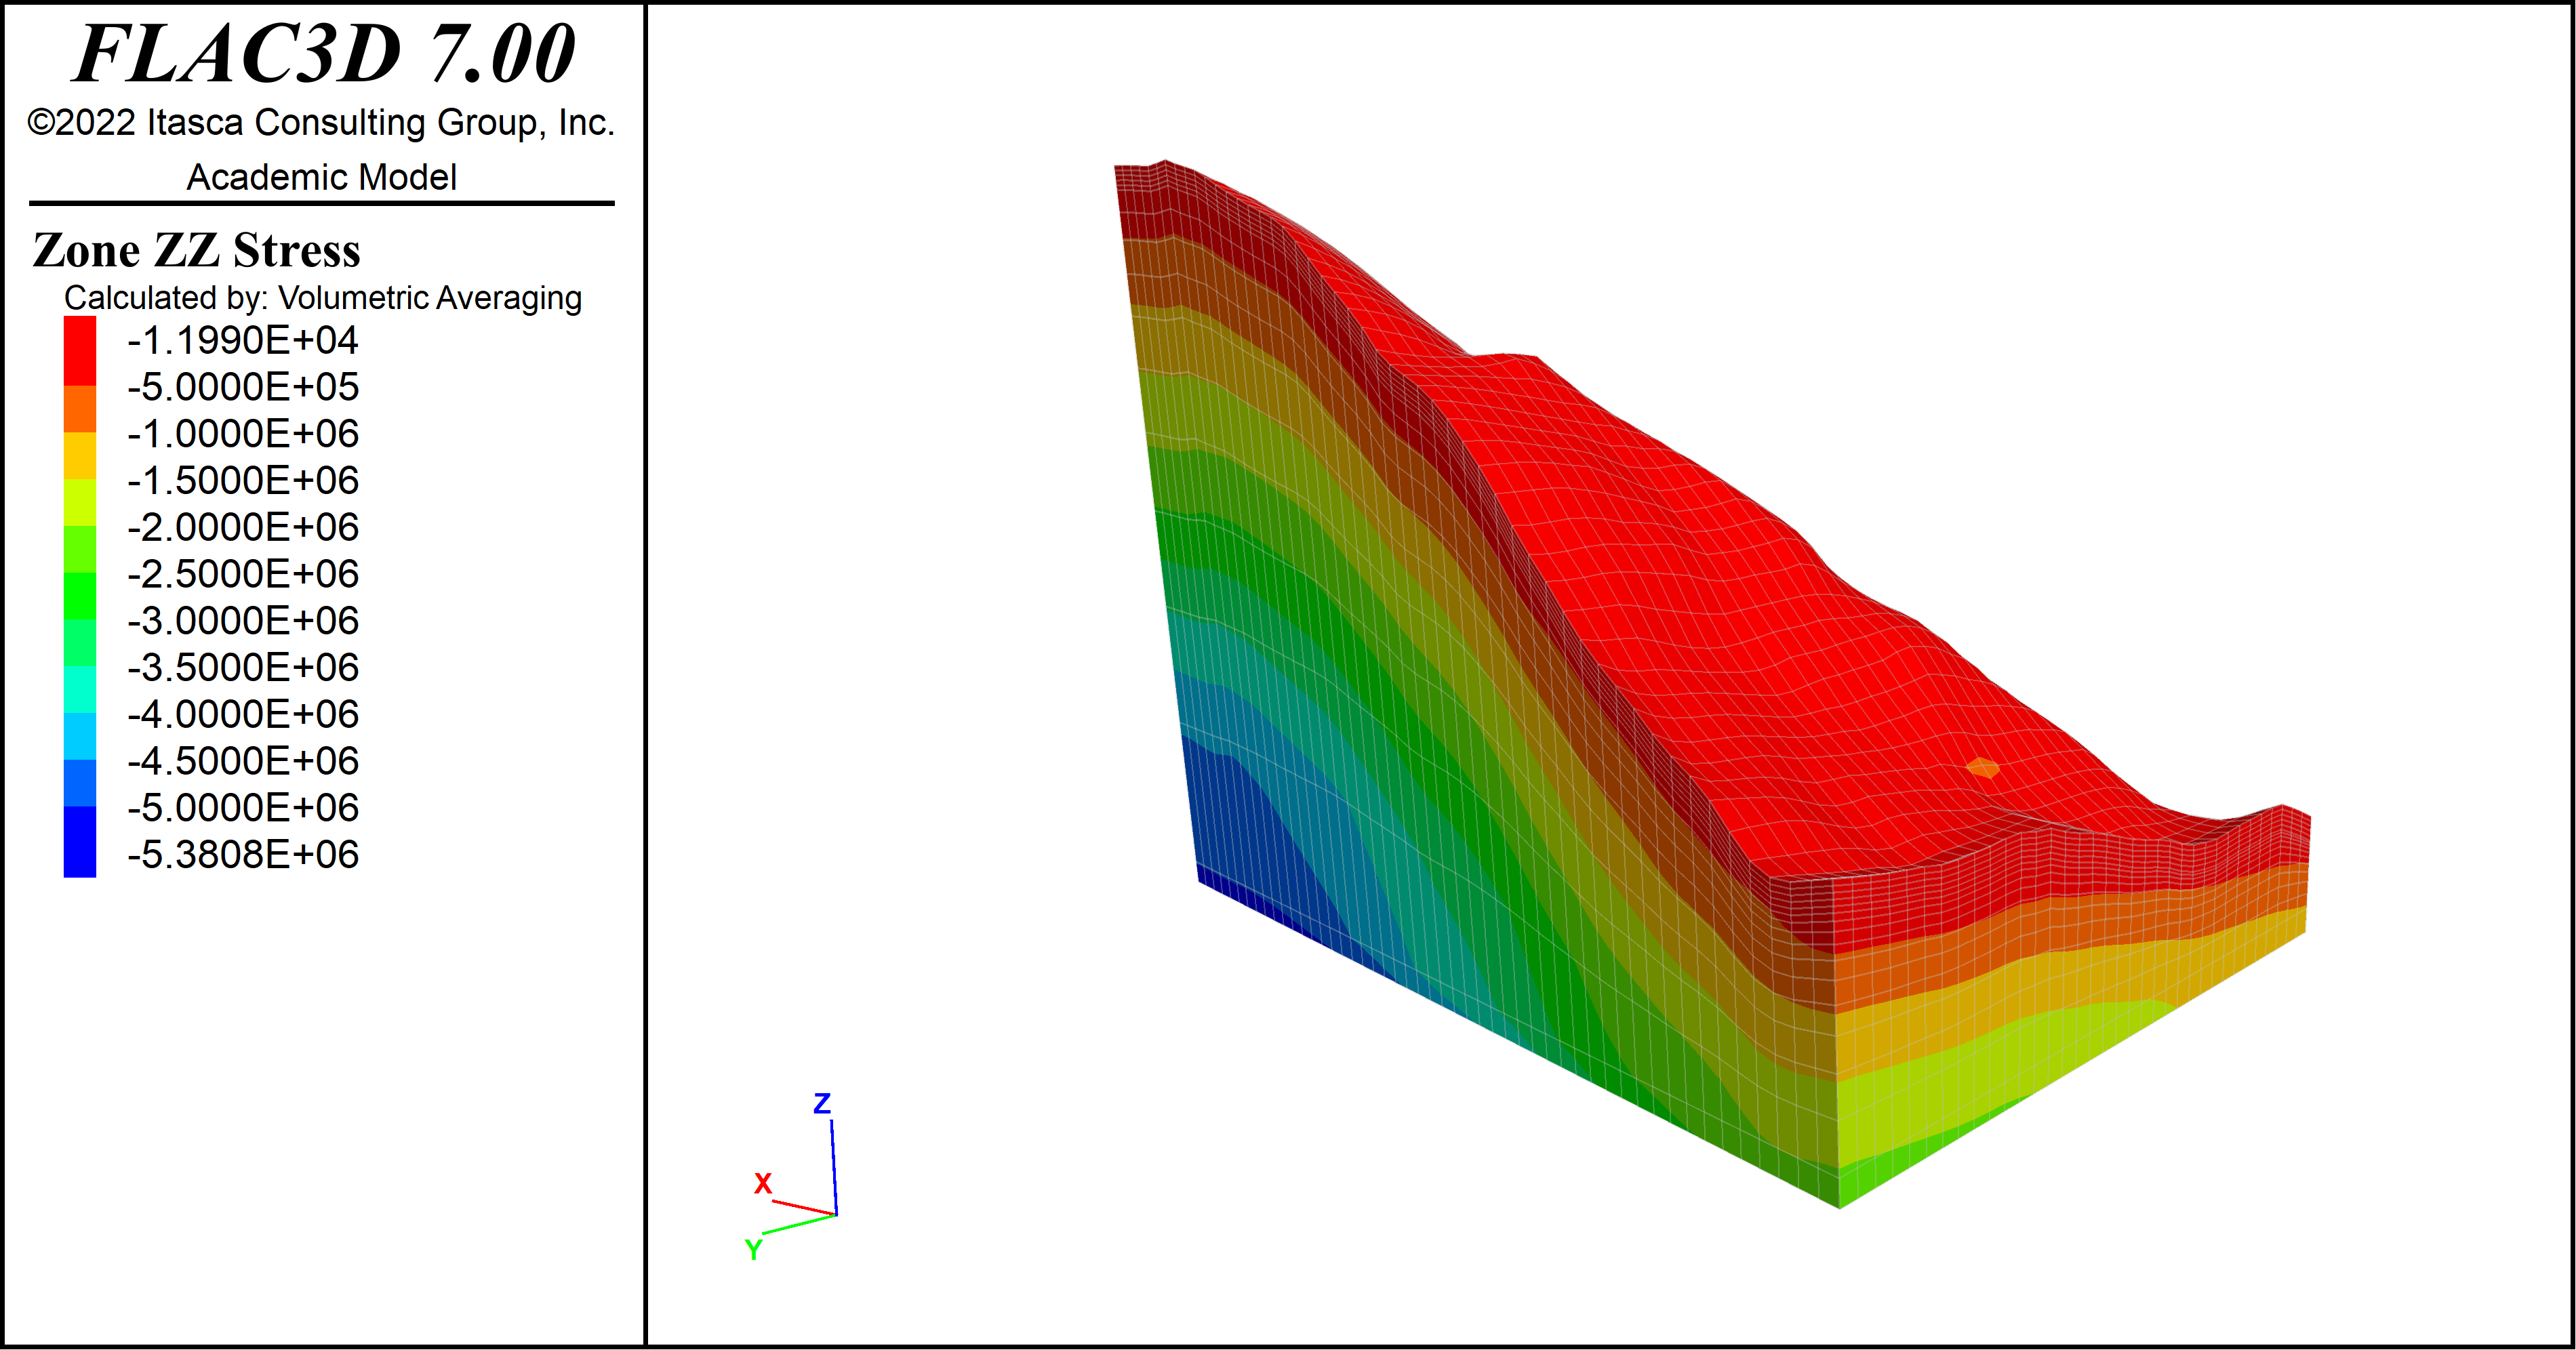Click the green legend swatch at -2.5000E+06
Image resolution: width=2576 pixels, height=1350 pixels.
(80, 596)
